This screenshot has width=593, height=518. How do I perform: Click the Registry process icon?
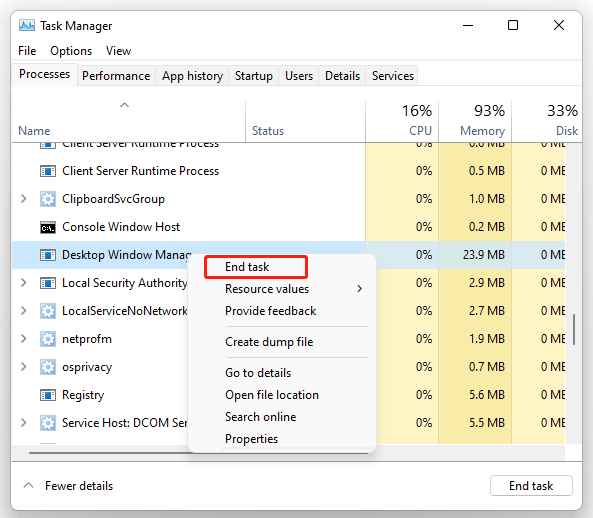[x=48, y=395]
